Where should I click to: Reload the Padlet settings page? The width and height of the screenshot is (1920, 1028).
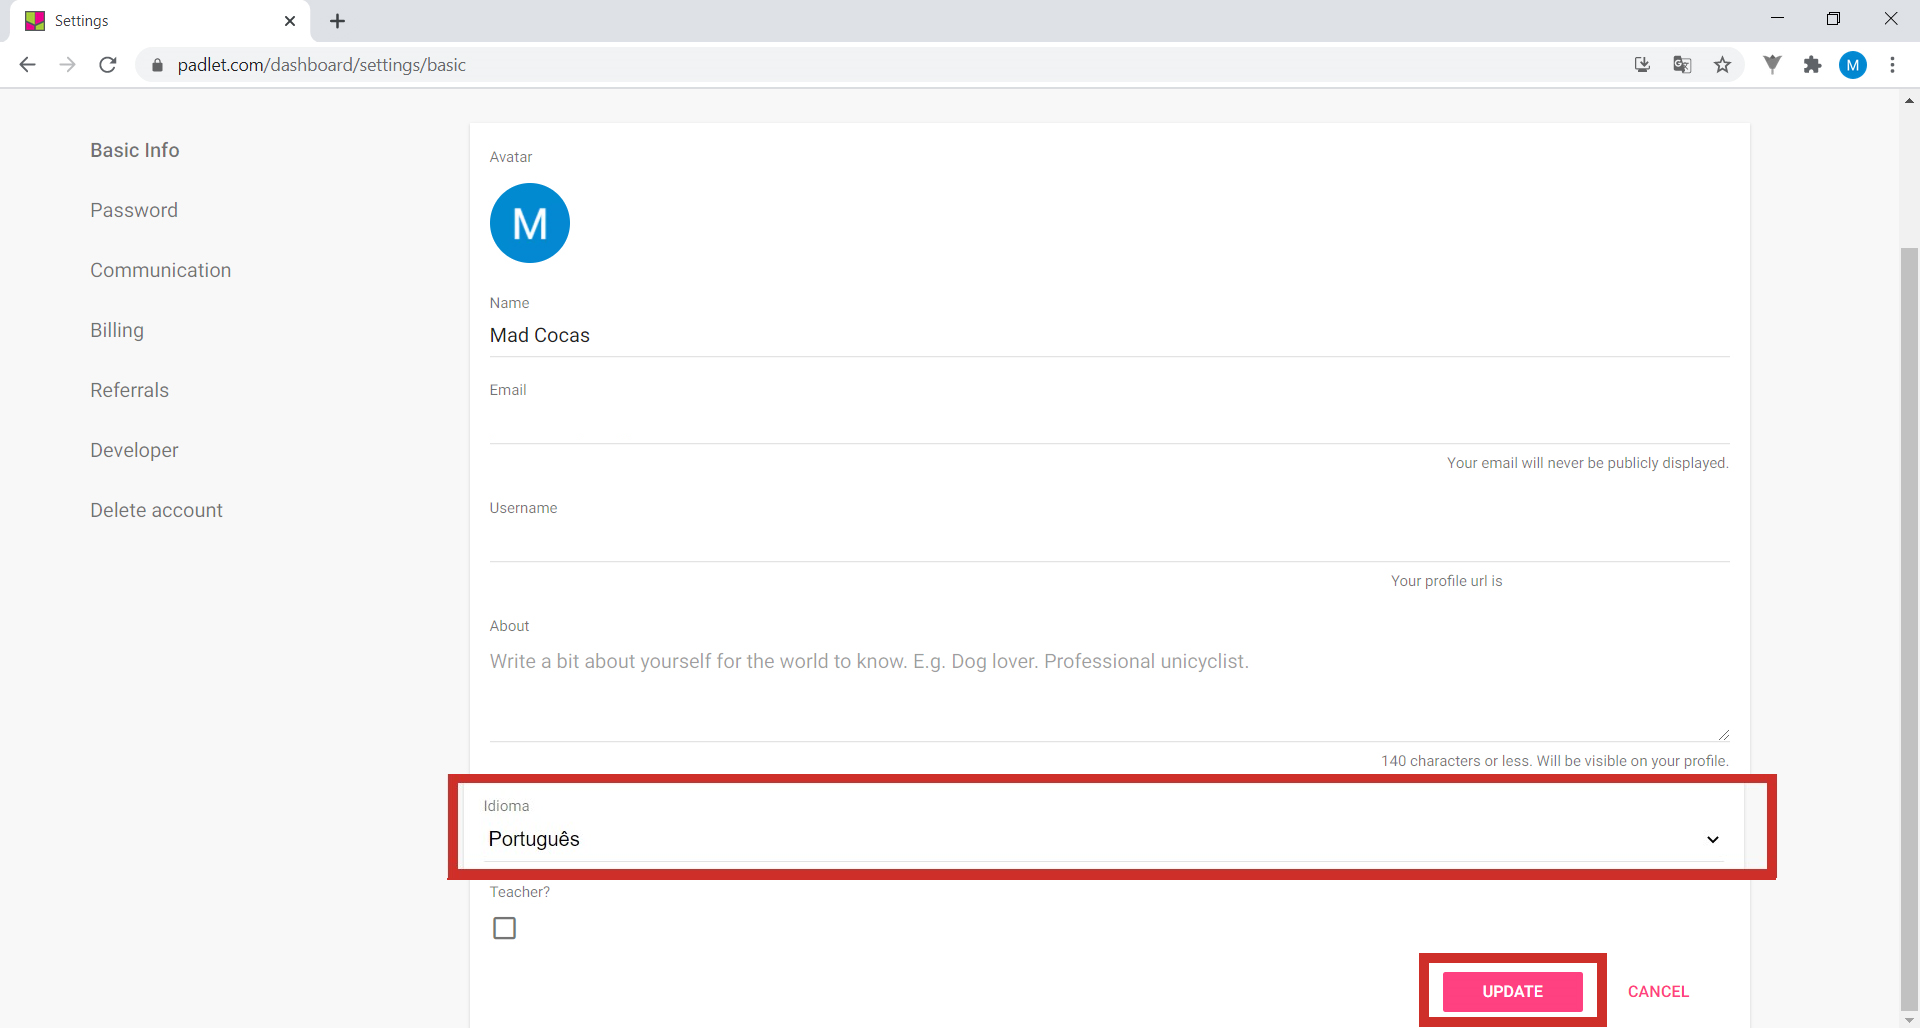coord(108,65)
